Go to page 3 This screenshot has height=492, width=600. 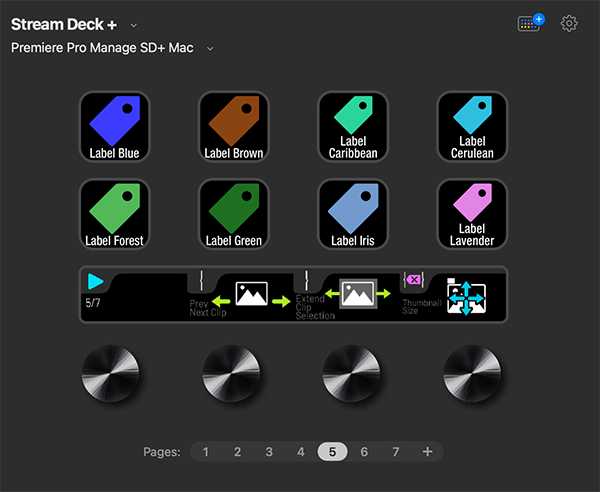(269, 452)
